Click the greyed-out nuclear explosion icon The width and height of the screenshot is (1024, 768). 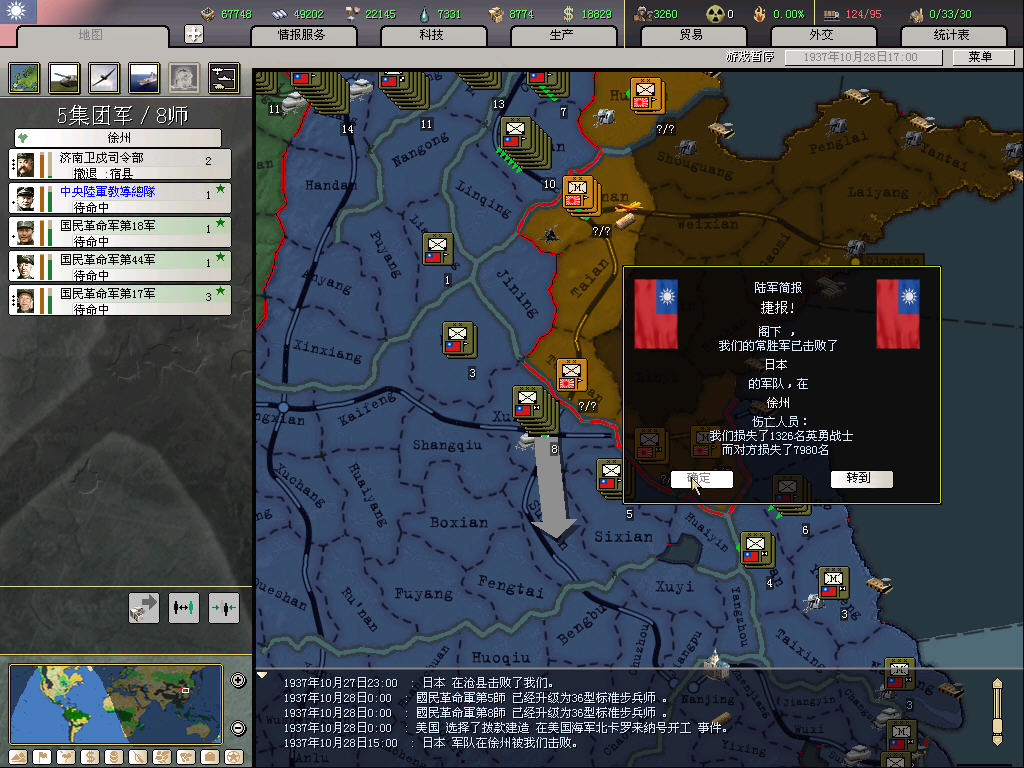(184, 78)
